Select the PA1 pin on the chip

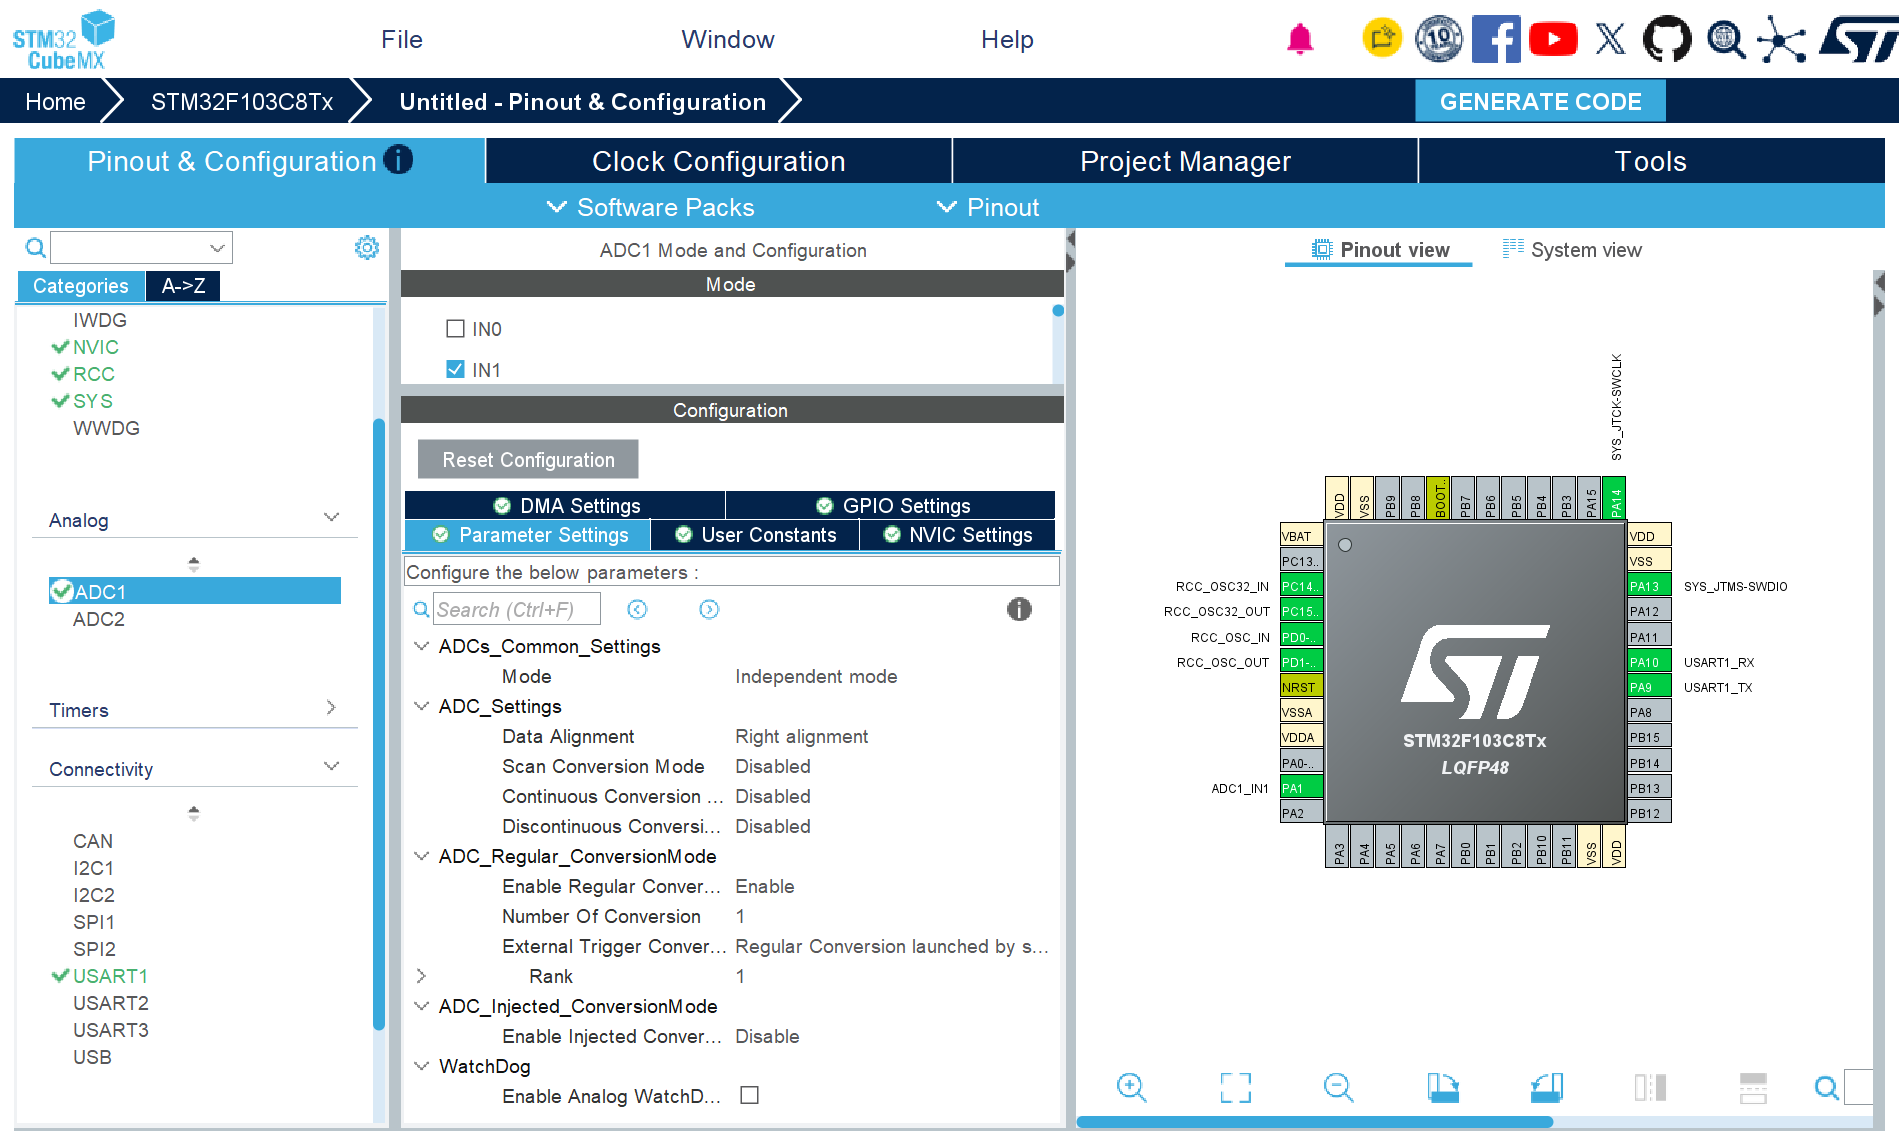pos(1301,788)
